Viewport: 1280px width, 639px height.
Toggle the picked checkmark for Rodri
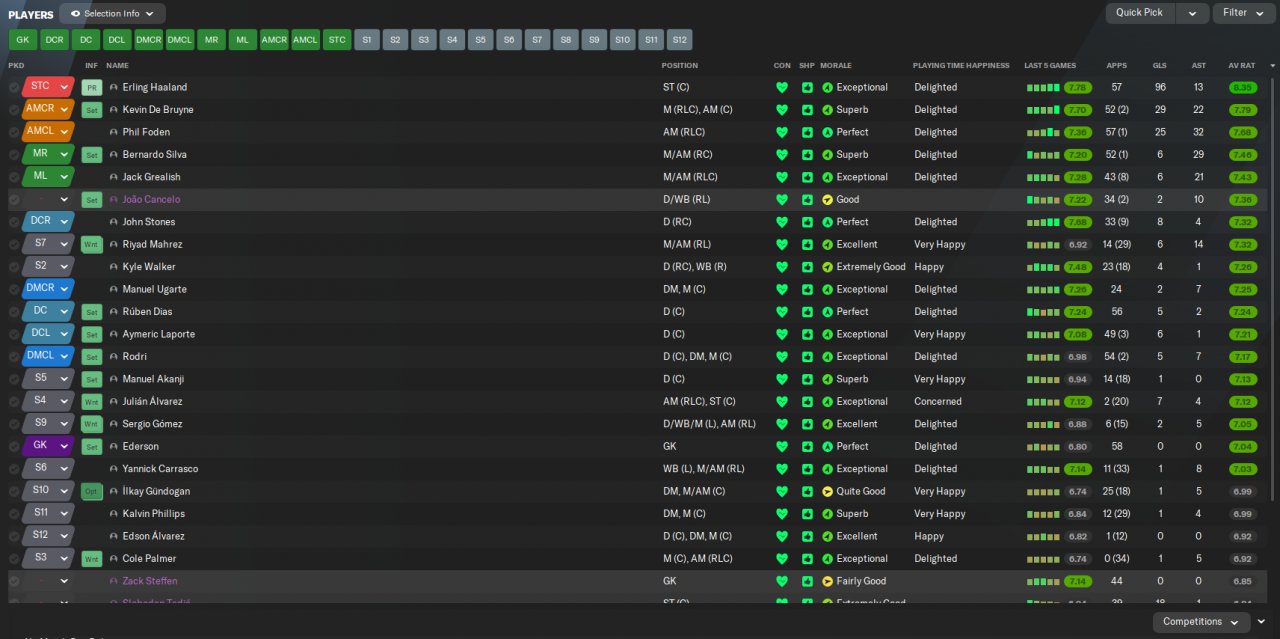[14, 357]
